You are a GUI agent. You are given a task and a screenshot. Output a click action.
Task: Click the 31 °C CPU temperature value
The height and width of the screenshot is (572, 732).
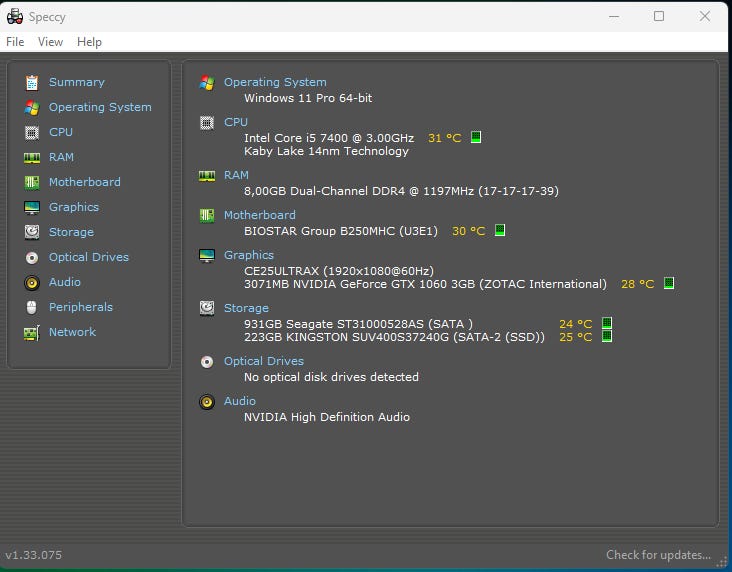(444, 138)
